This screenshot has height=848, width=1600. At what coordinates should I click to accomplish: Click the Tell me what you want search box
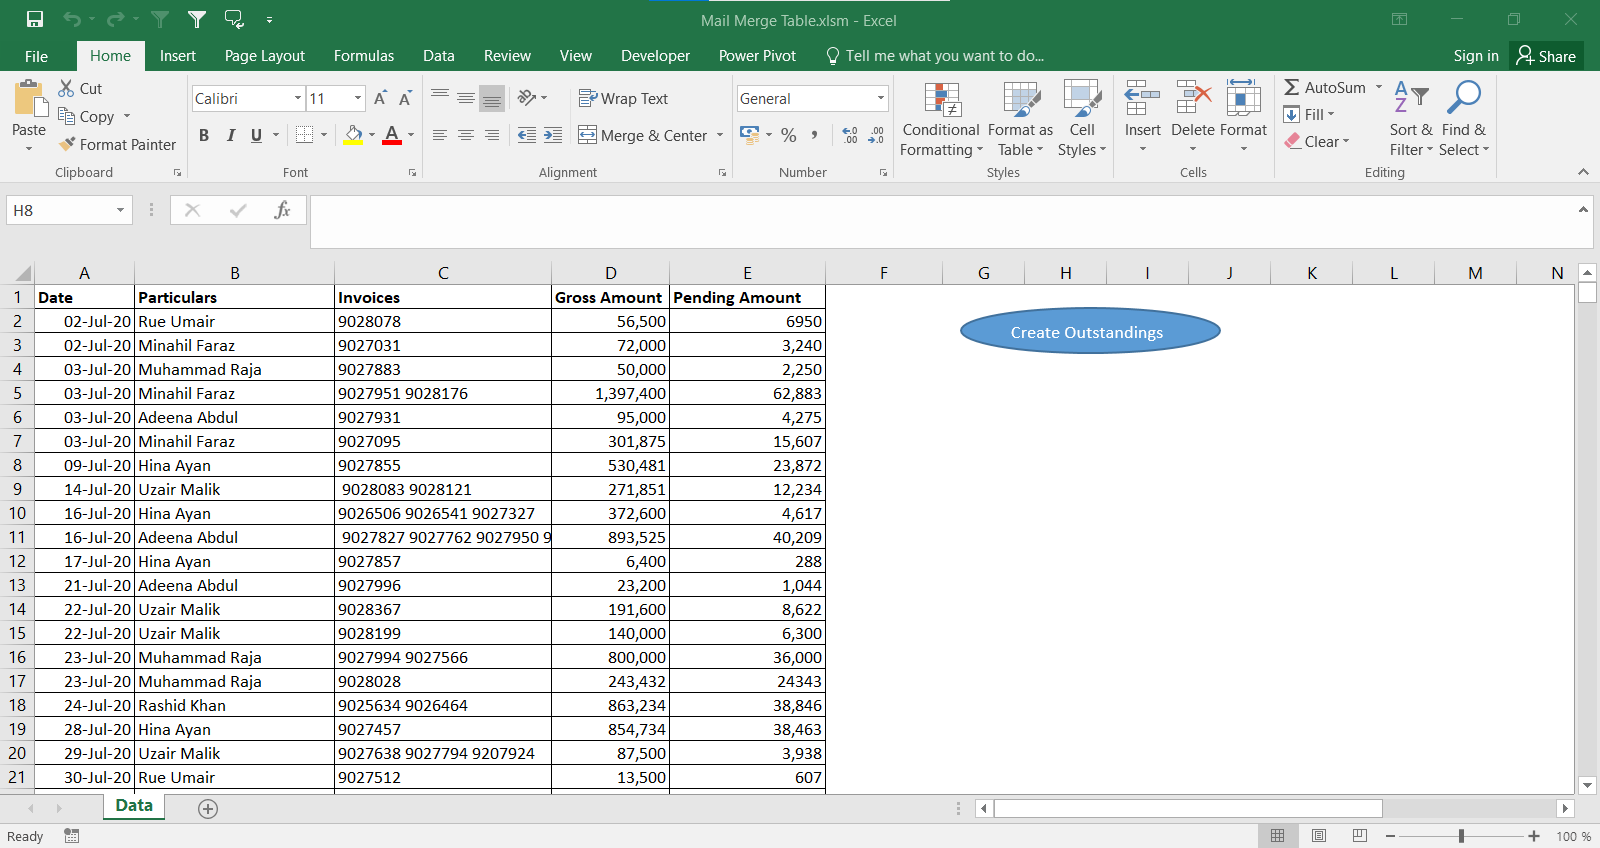point(935,56)
